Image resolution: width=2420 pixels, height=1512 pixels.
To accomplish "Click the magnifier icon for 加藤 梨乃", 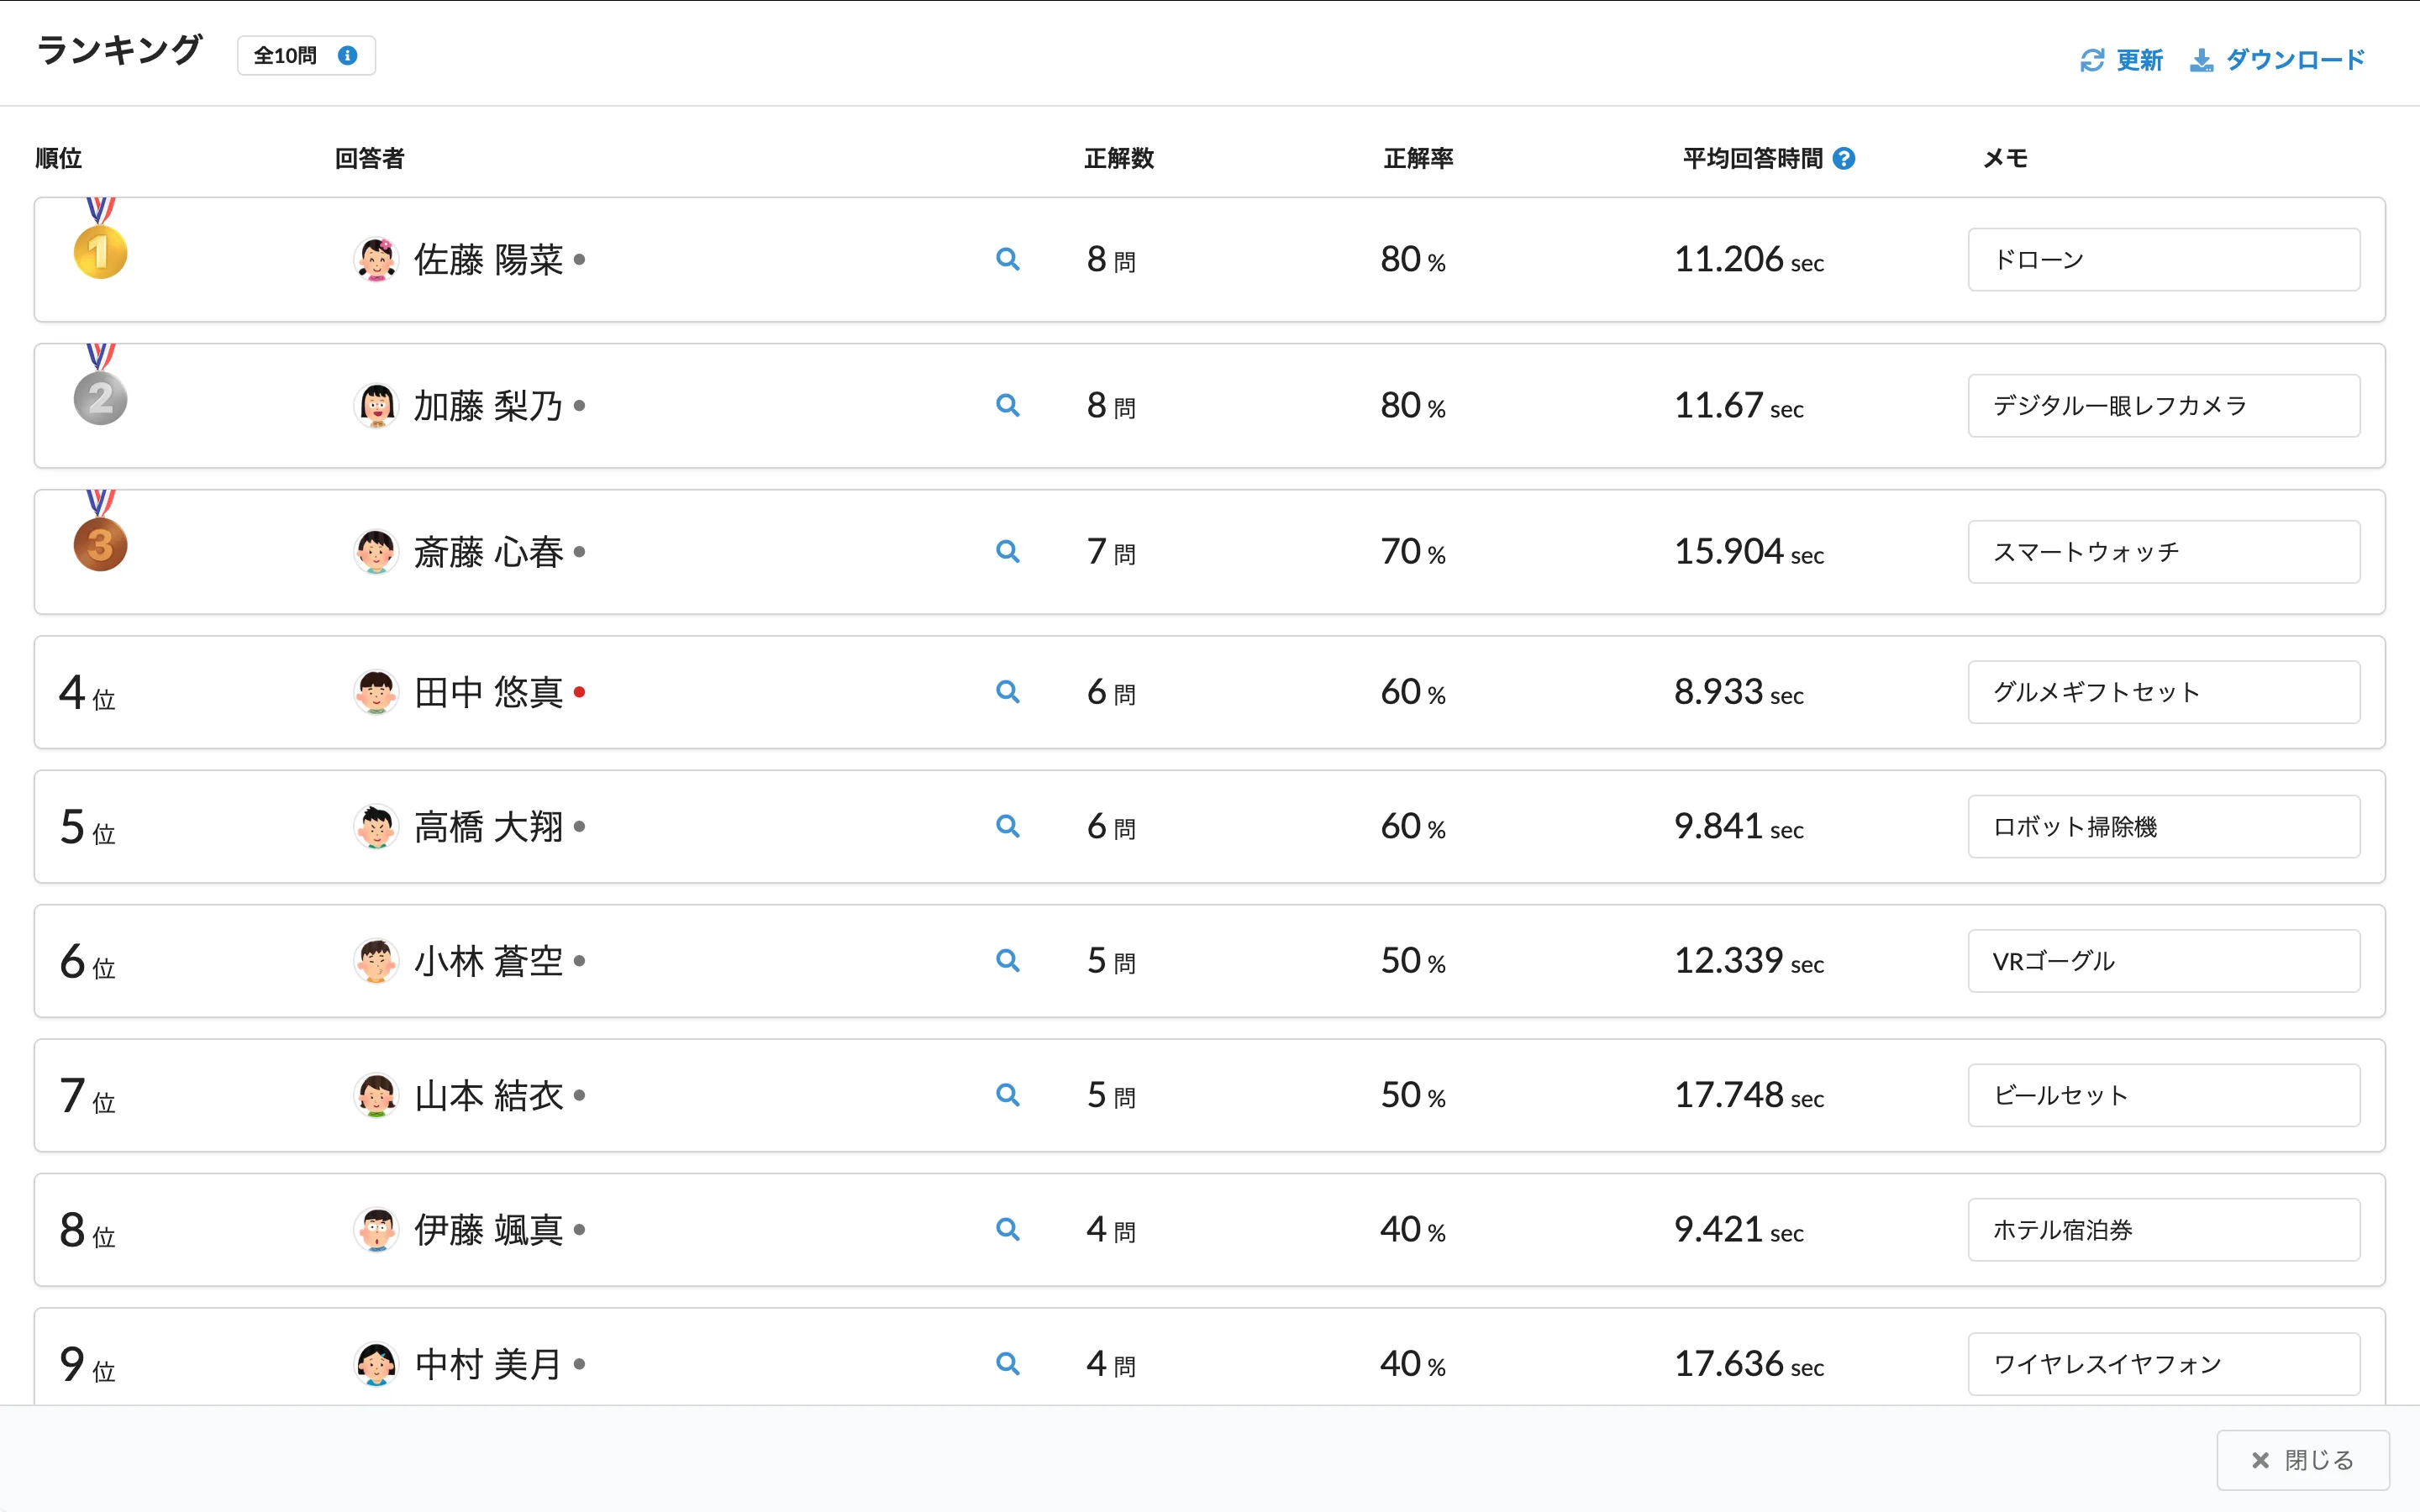I will 1008,405.
